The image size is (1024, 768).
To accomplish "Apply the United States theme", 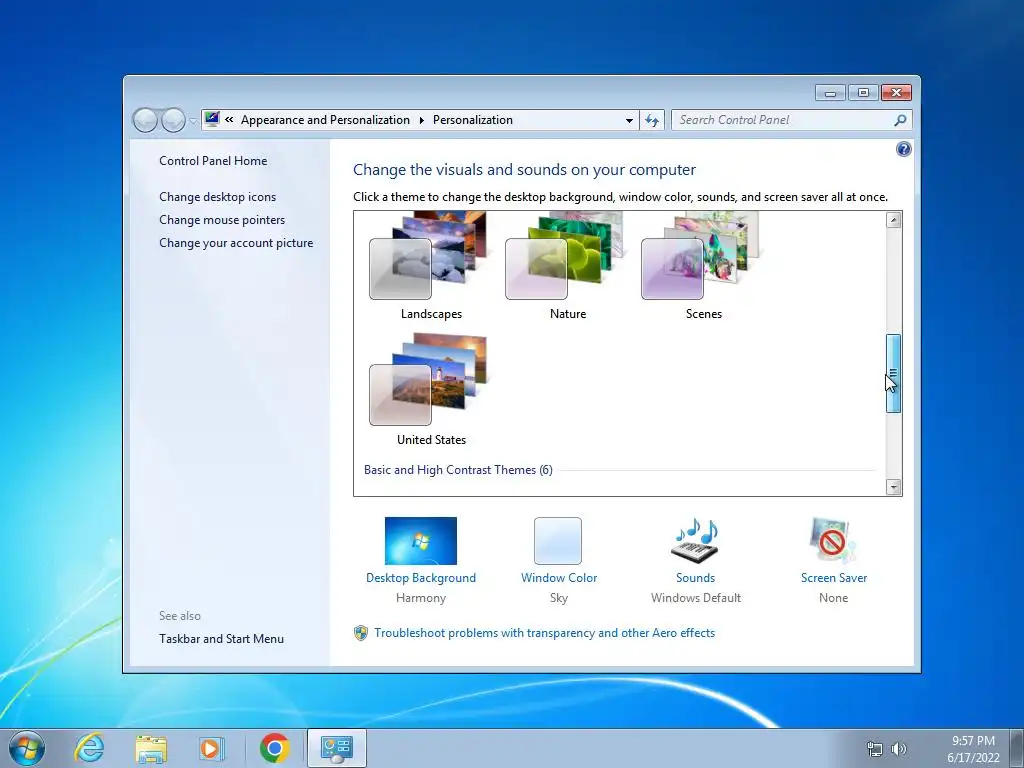I will pos(428,390).
